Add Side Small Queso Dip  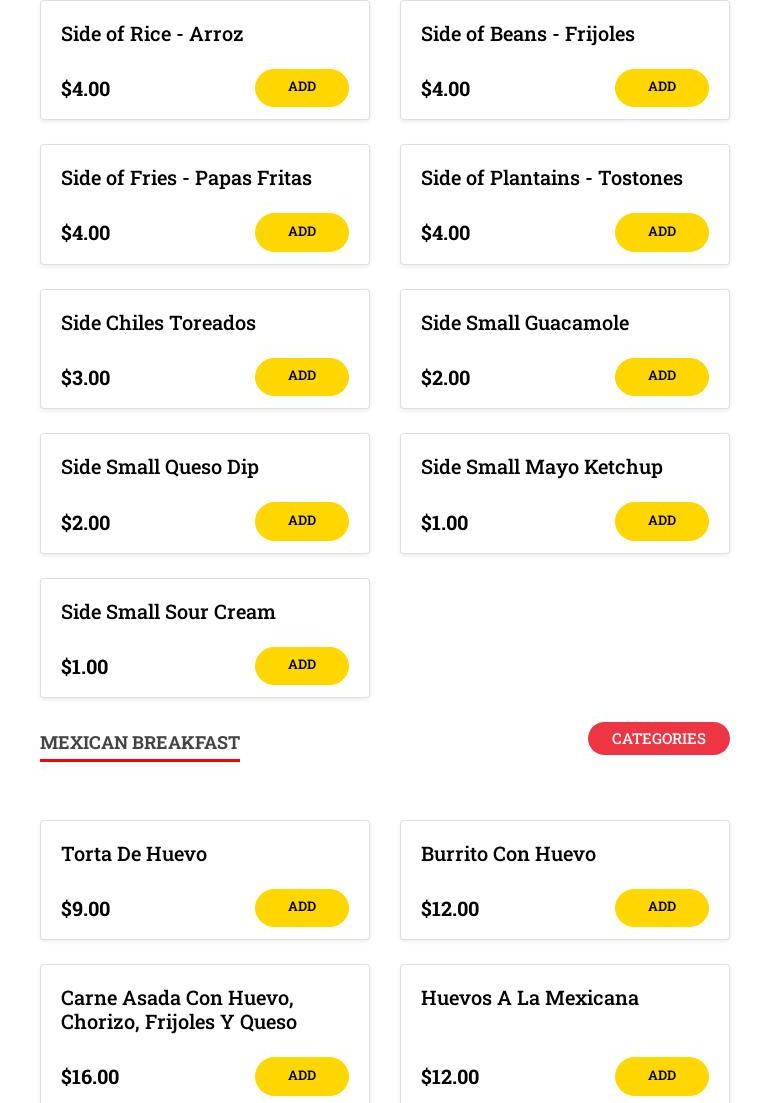(x=302, y=521)
